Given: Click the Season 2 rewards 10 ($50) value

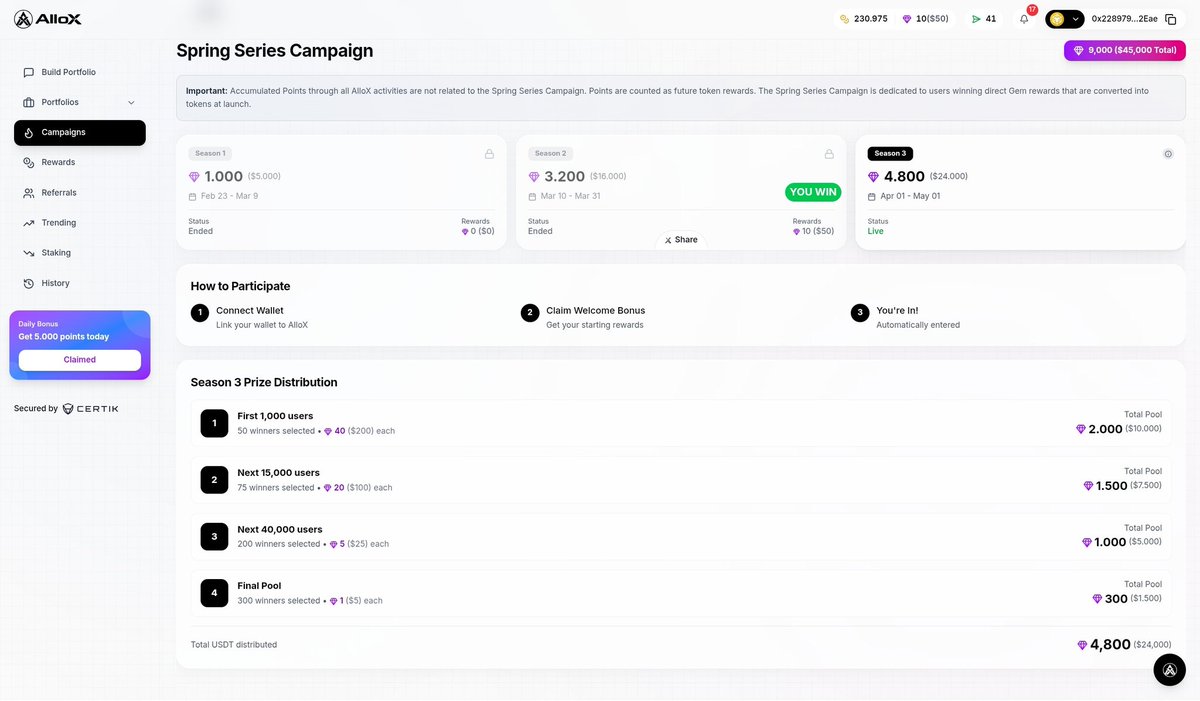Looking at the screenshot, I should [814, 231].
